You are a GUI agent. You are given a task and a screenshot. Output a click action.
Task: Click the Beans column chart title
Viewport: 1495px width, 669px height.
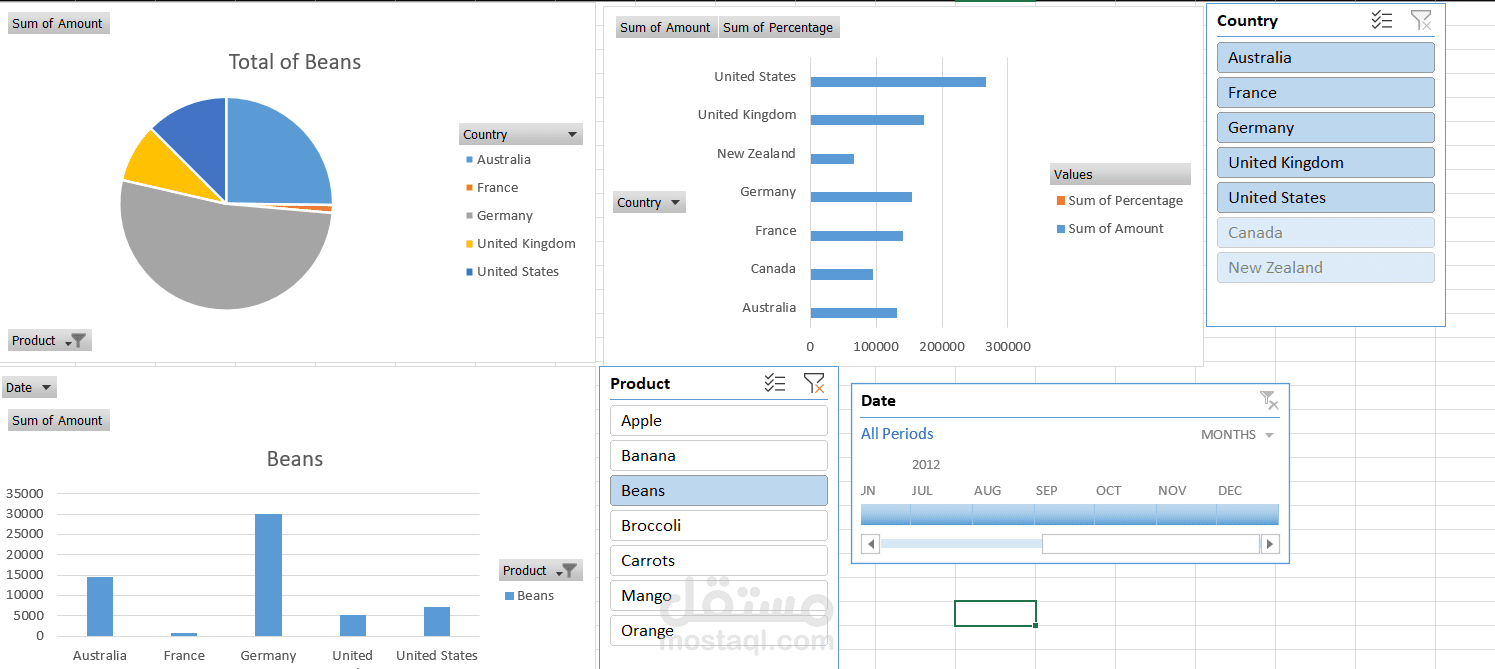295,460
